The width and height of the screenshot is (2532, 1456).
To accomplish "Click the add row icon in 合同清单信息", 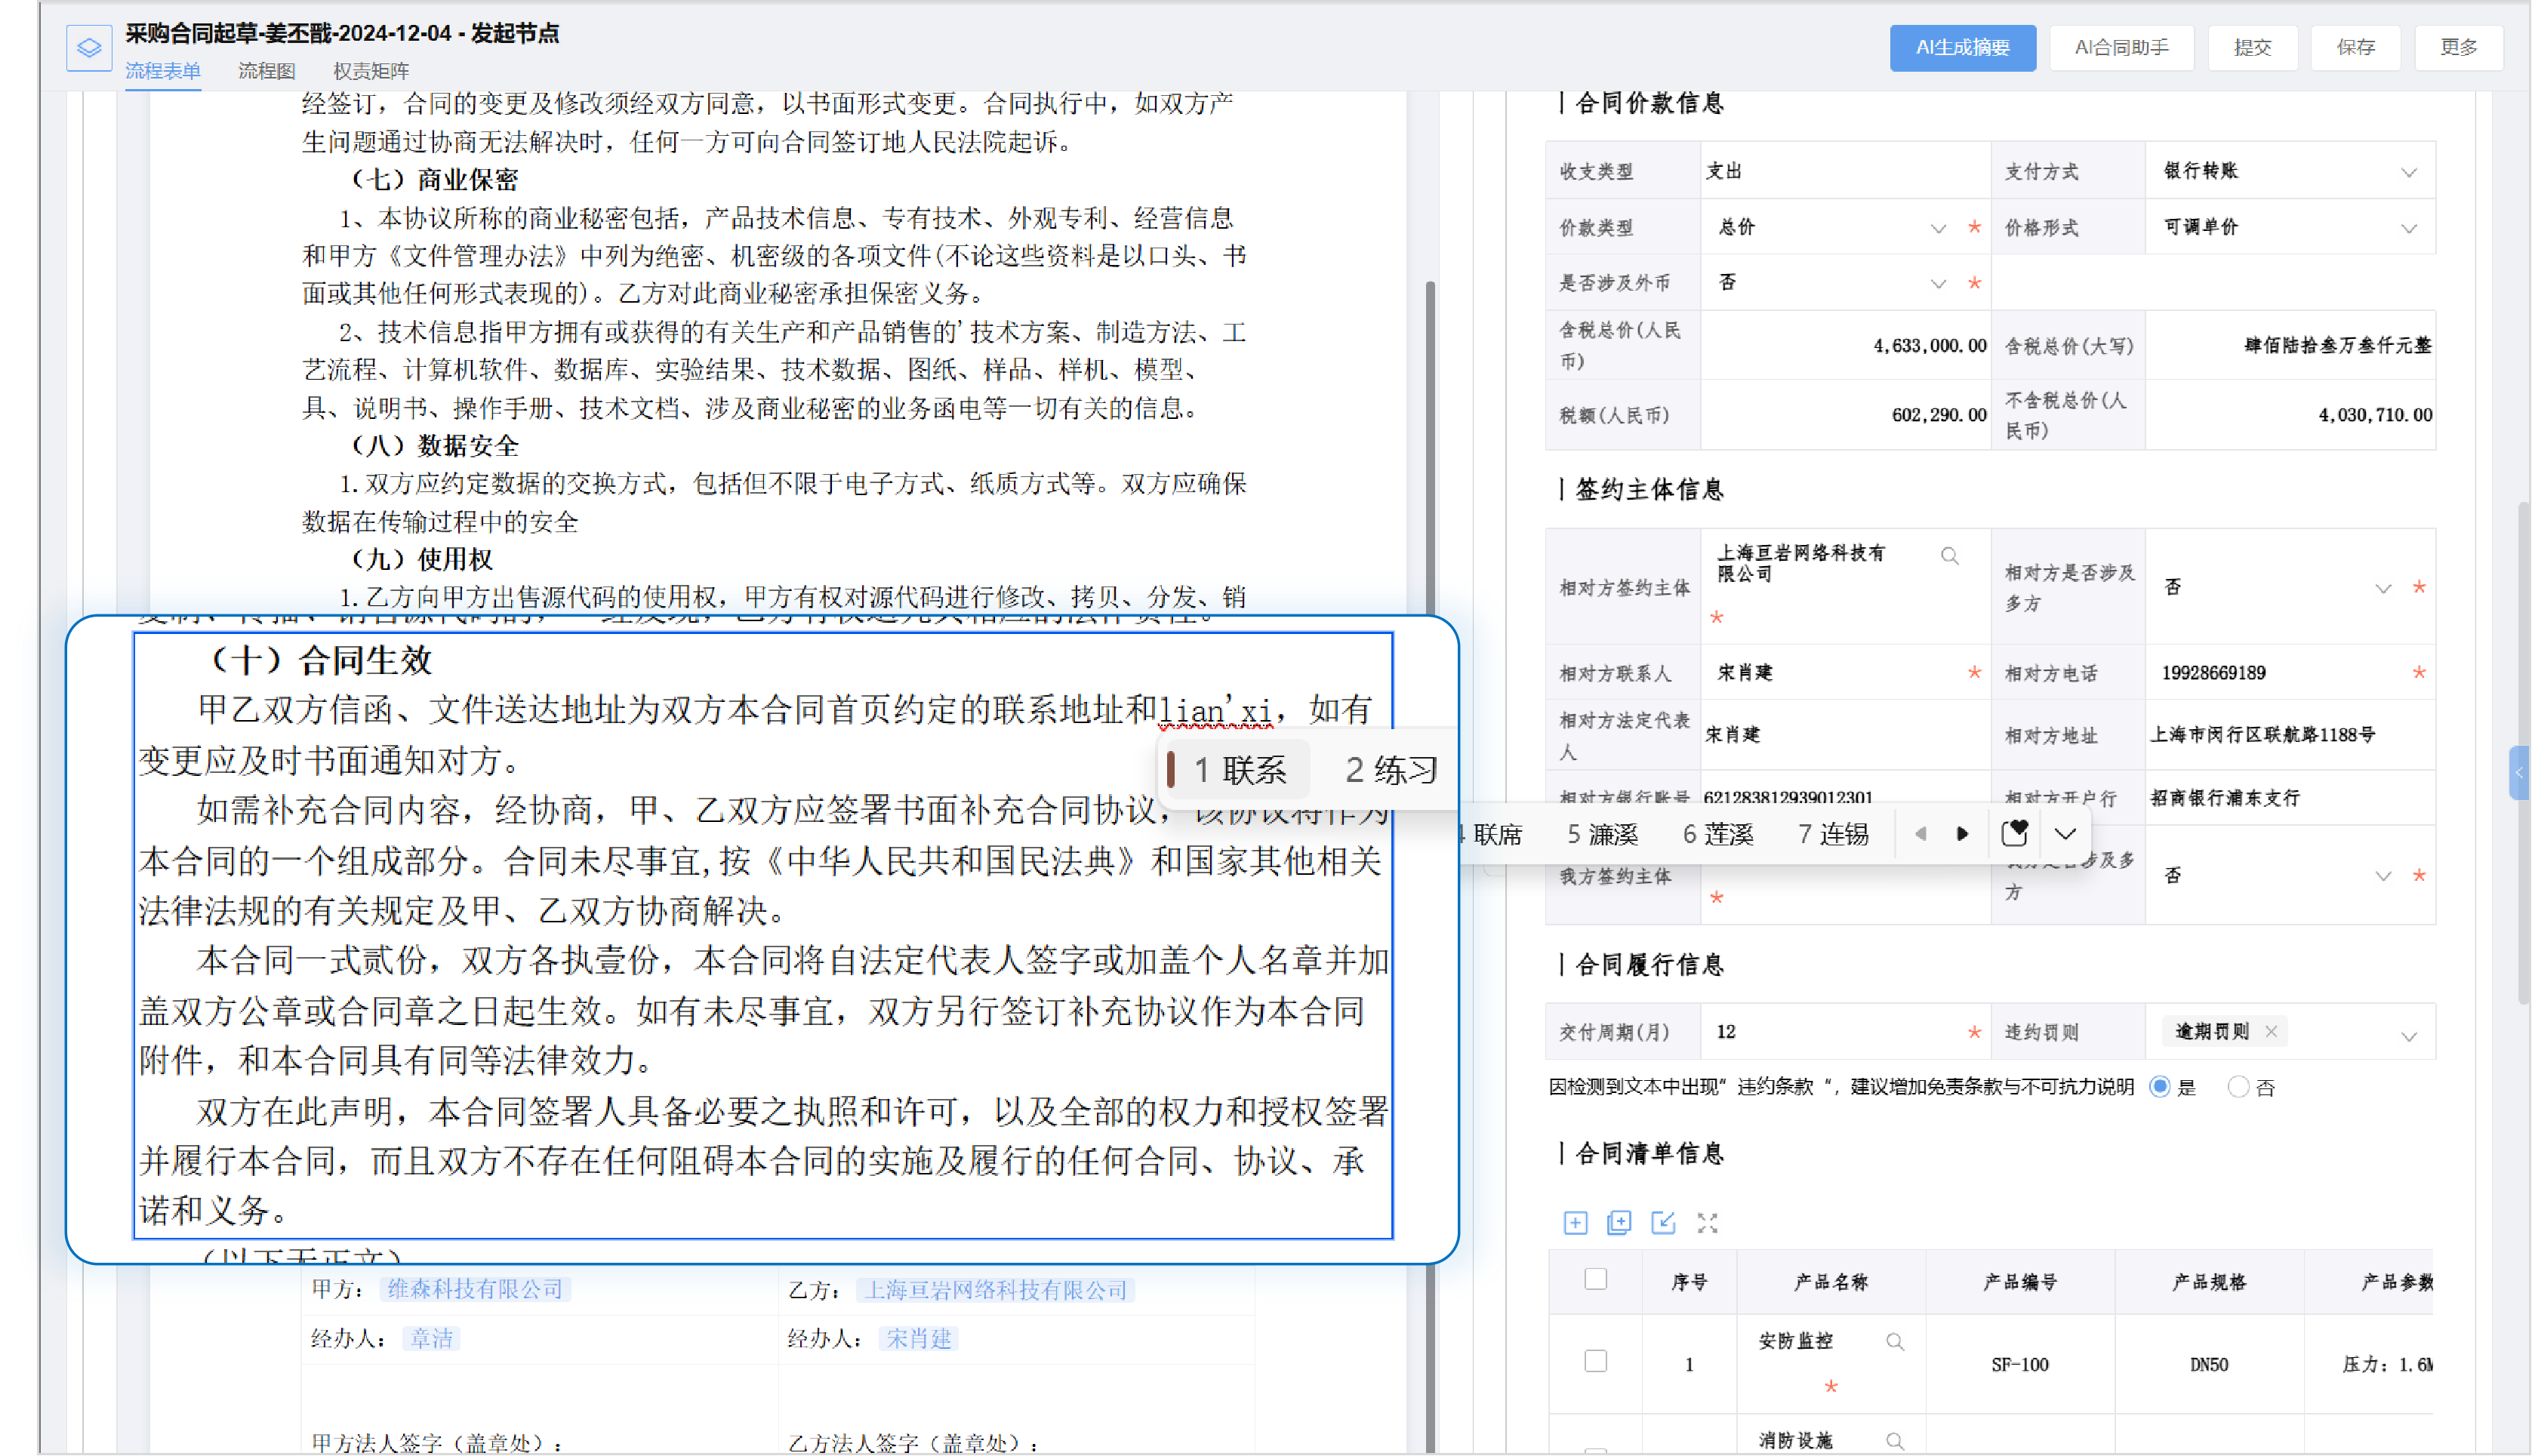I will click(x=1575, y=1222).
